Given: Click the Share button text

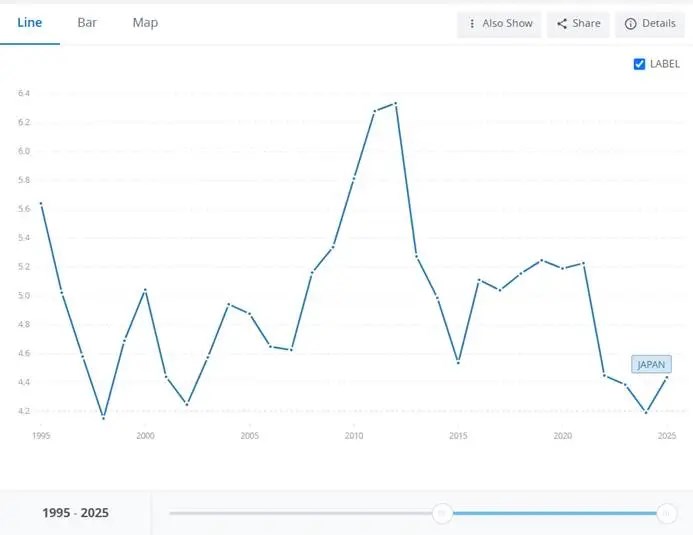Looking at the screenshot, I should (x=586, y=23).
